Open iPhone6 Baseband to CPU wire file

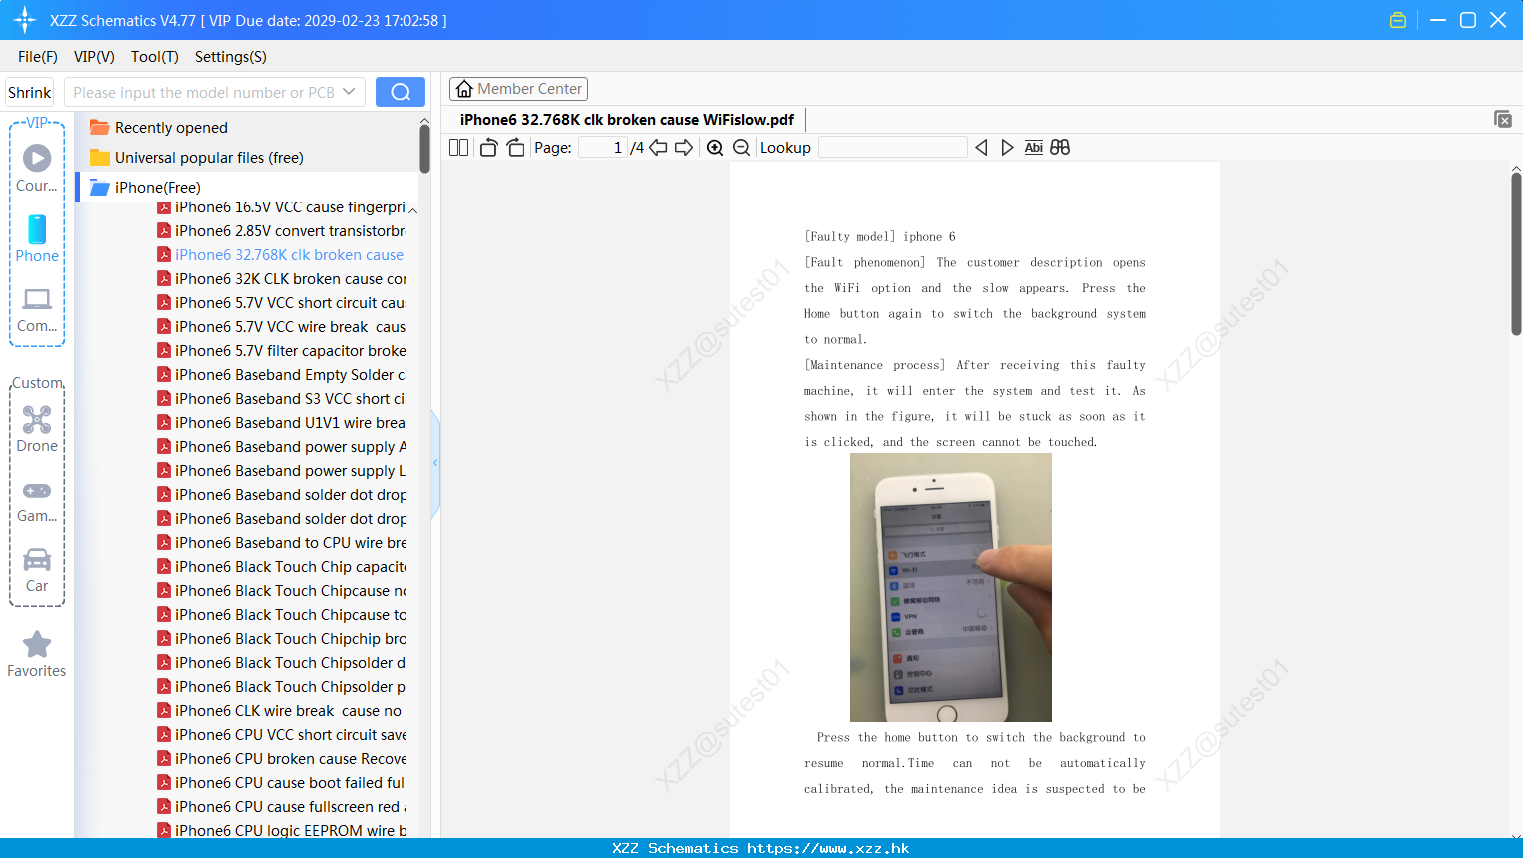[x=281, y=543]
